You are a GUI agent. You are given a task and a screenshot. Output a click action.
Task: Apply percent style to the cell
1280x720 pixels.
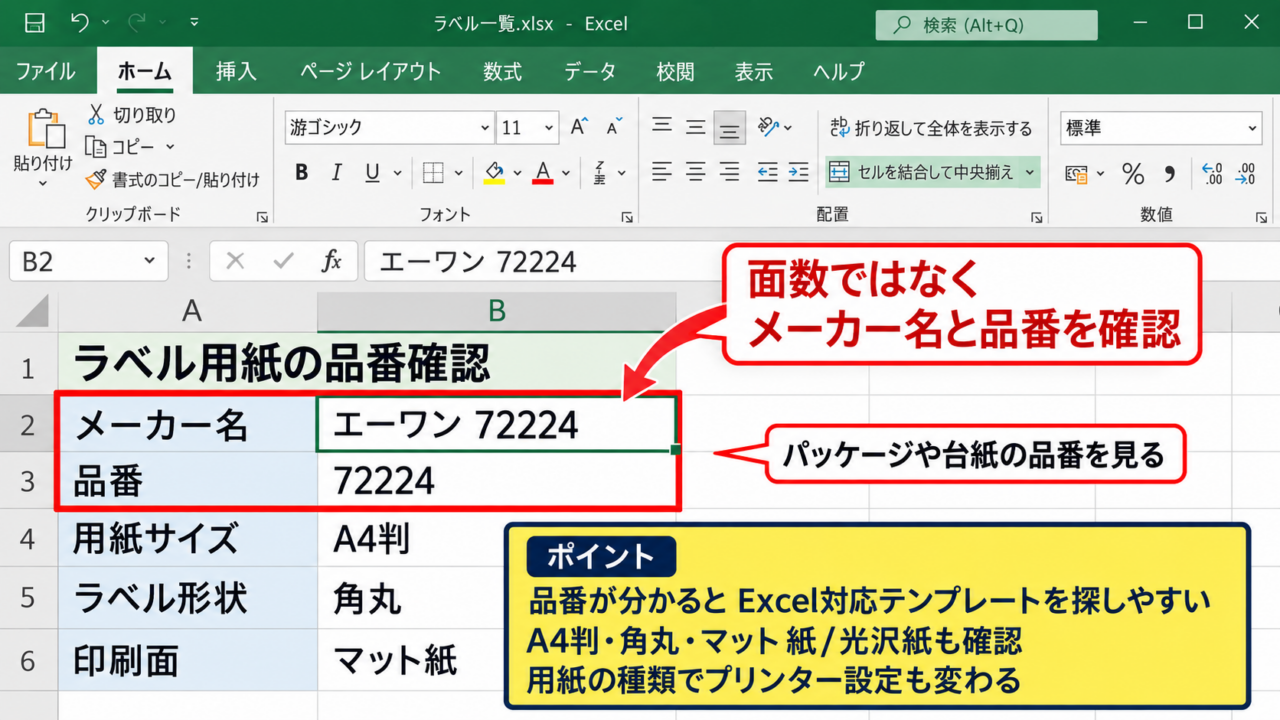(1133, 174)
